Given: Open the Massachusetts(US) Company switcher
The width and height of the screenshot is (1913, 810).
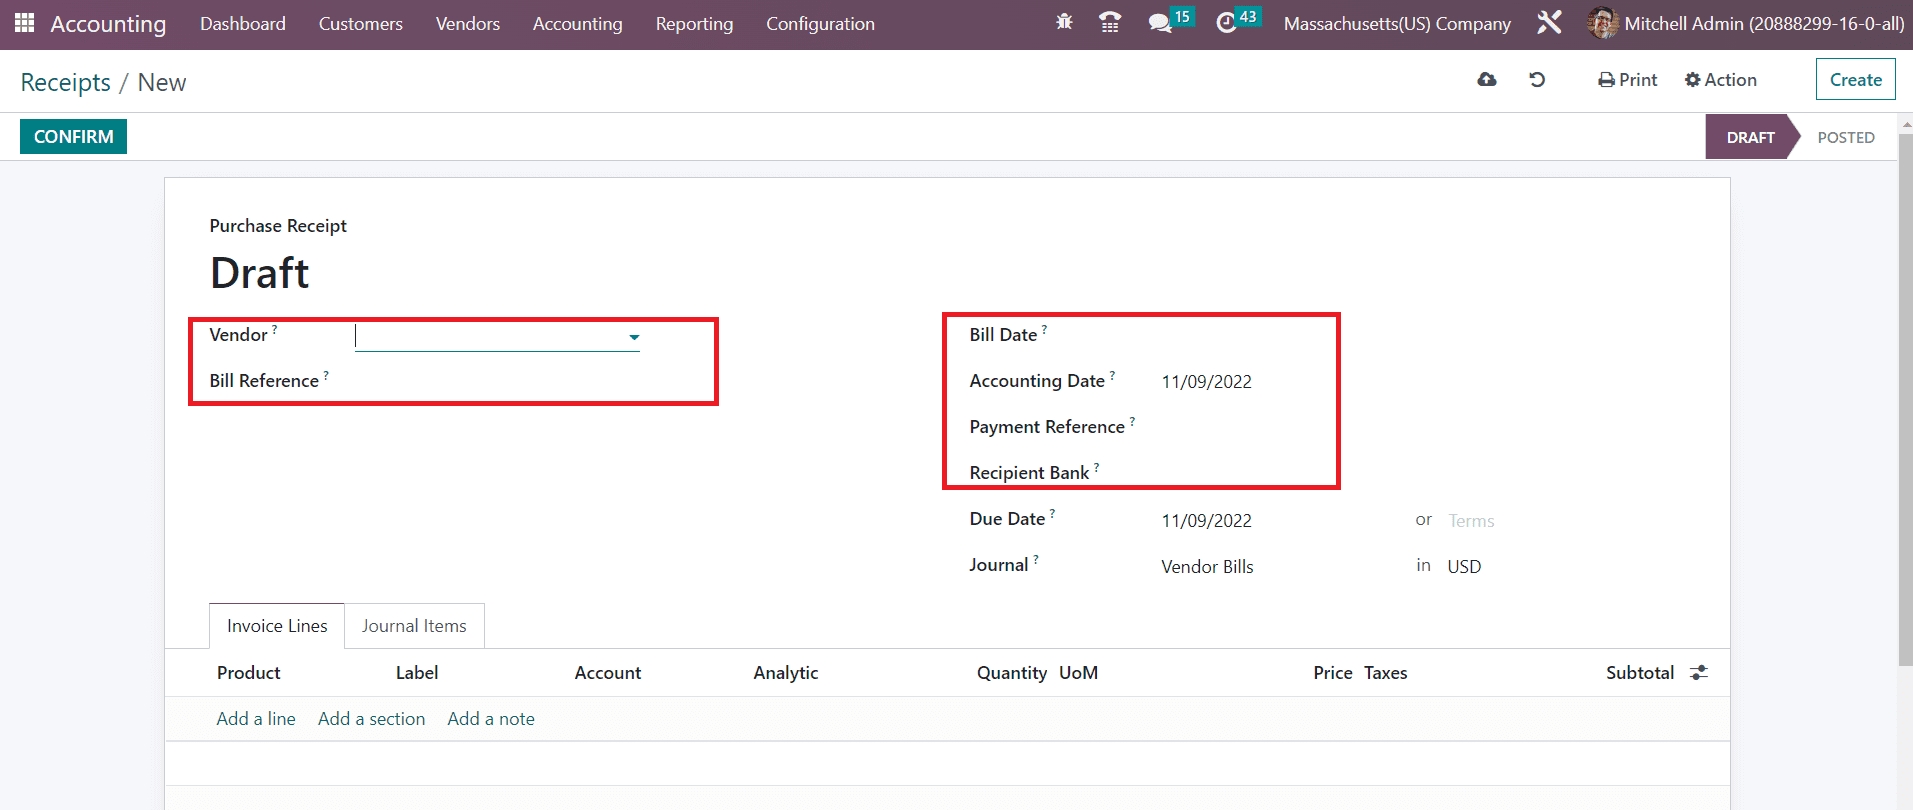Looking at the screenshot, I should coord(1396,24).
